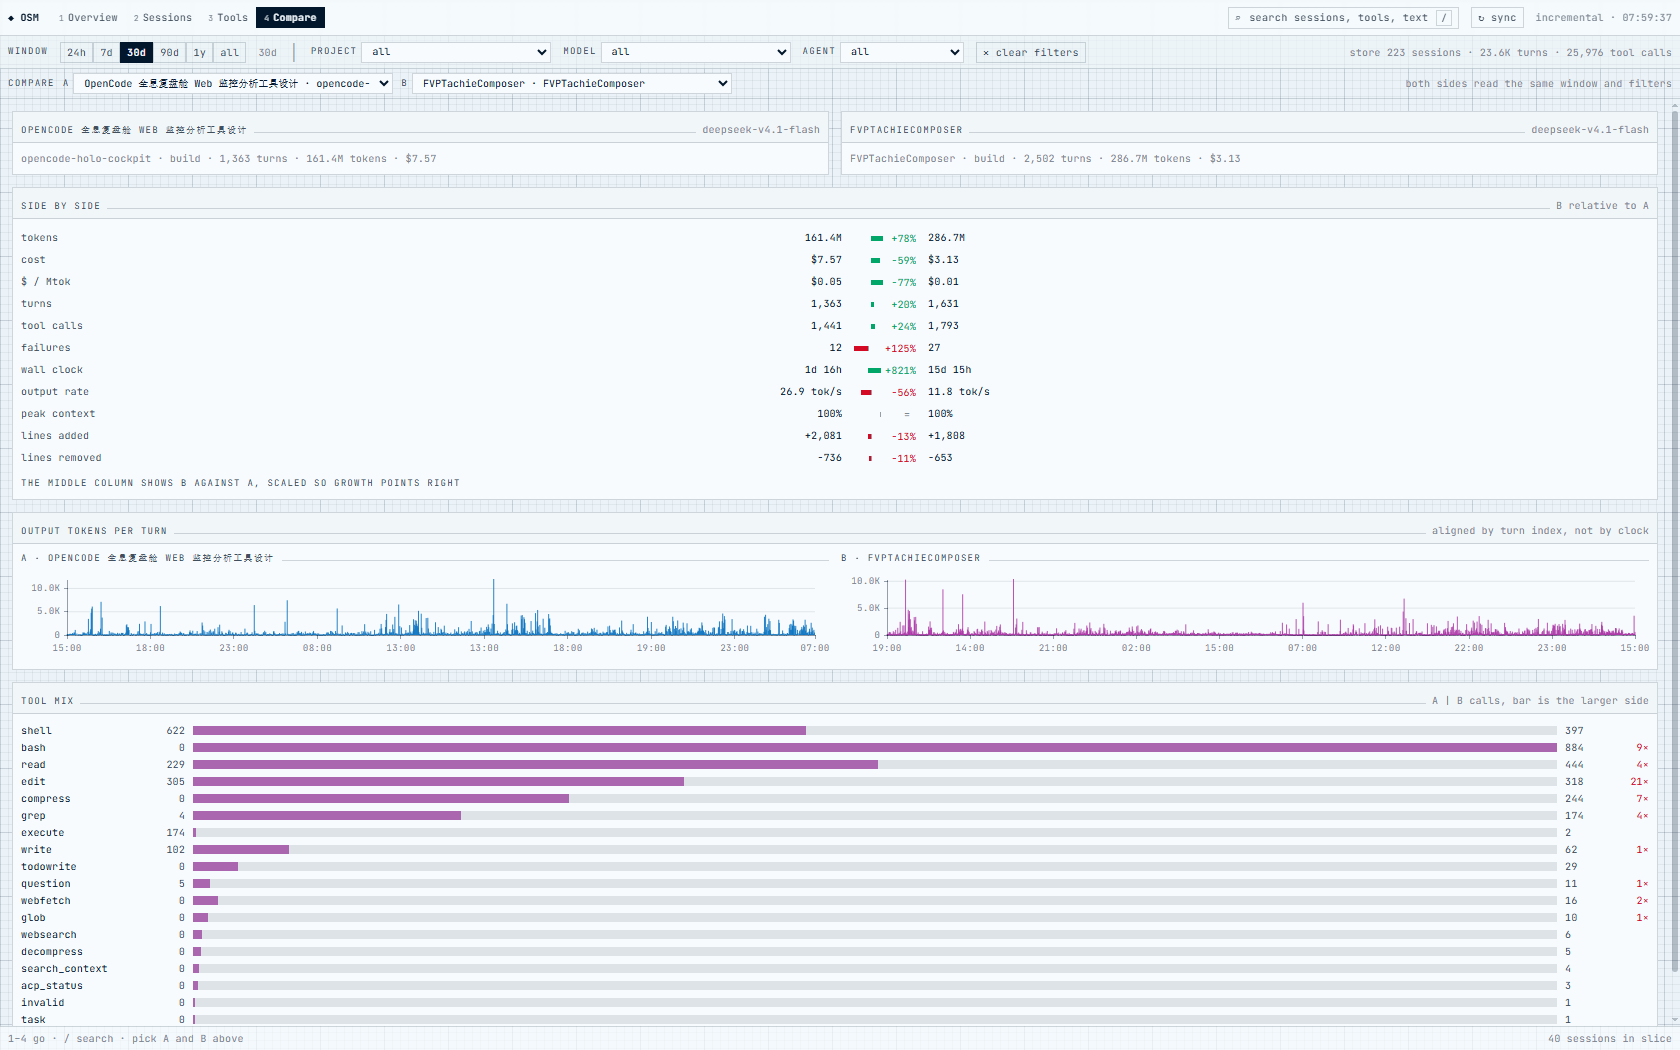This screenshot has height=1050, width=1680.
Task: Click the bash tool mix bar
Action: [875, 748]
